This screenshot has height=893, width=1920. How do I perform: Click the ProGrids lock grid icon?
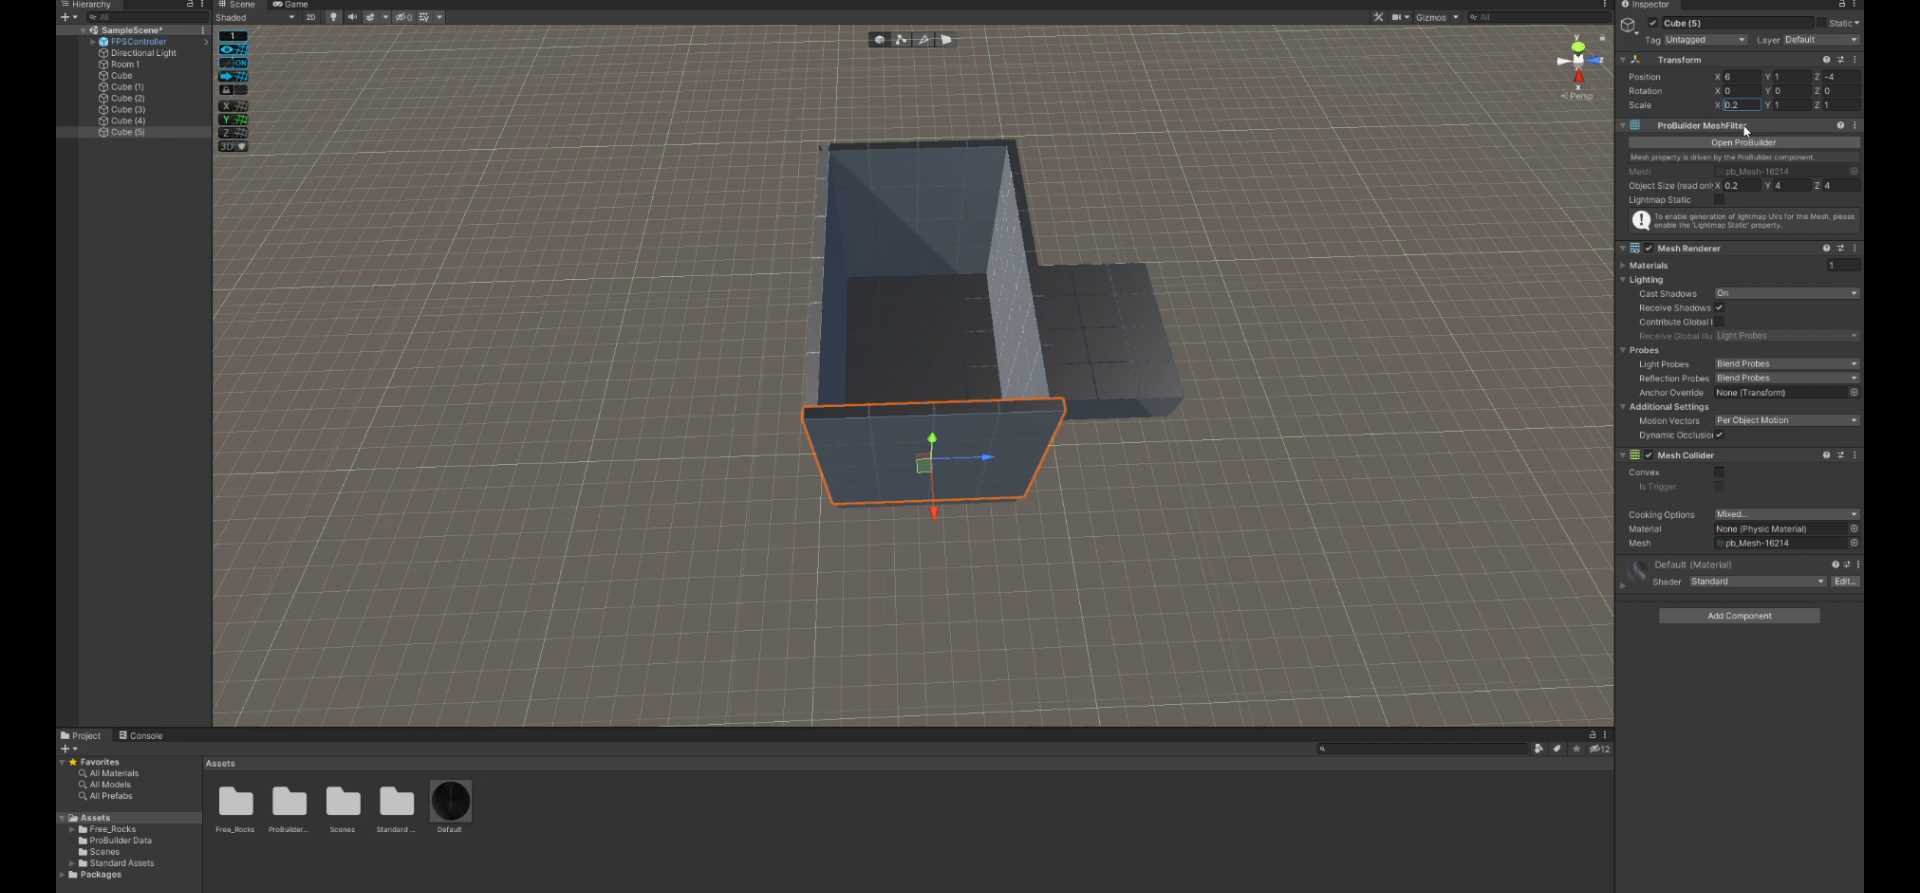tap(227, 90)
